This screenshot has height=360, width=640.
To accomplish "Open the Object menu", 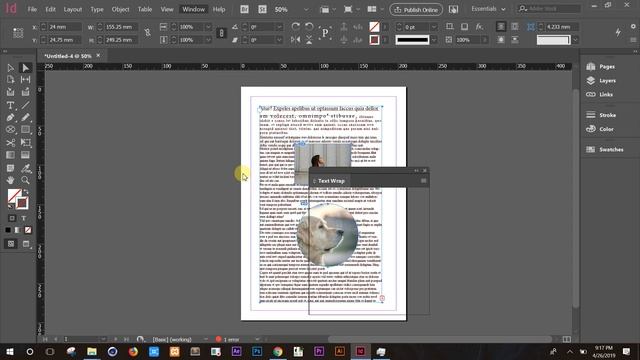I will coord(120,9).
